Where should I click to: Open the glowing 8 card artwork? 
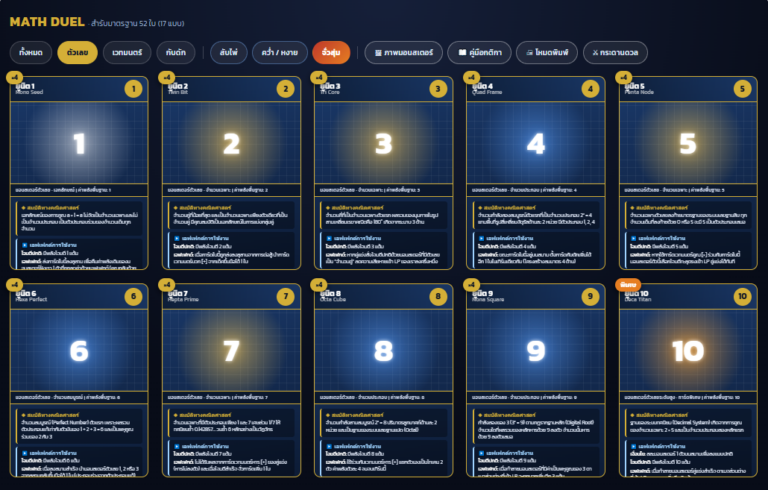coord(384,350)
